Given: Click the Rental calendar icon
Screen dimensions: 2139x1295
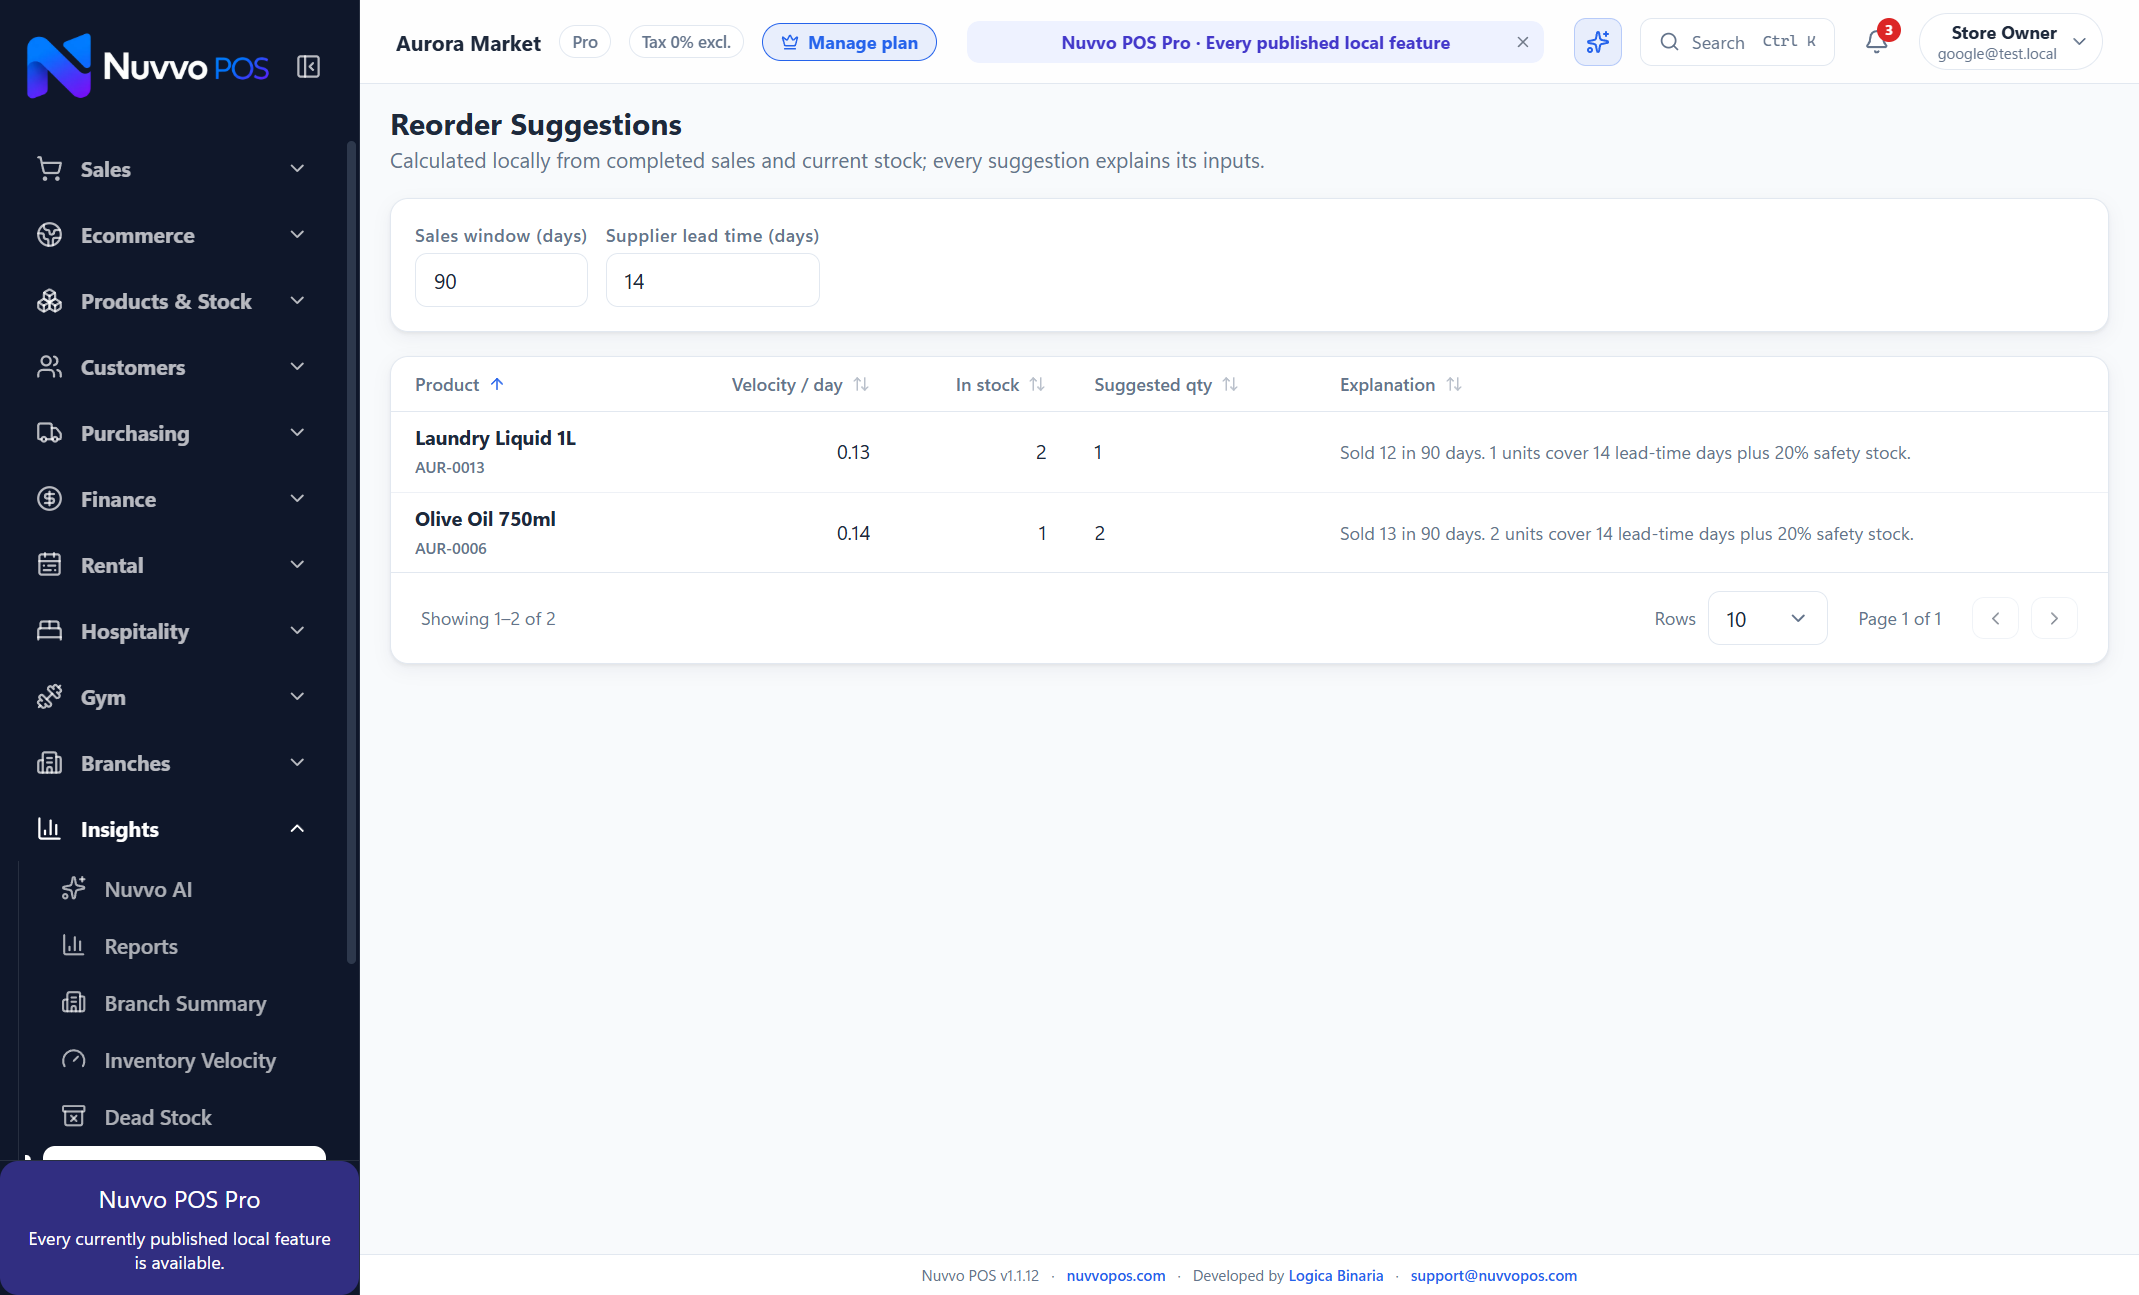Looking at the screenshot, I should click(x=49, y=565).
